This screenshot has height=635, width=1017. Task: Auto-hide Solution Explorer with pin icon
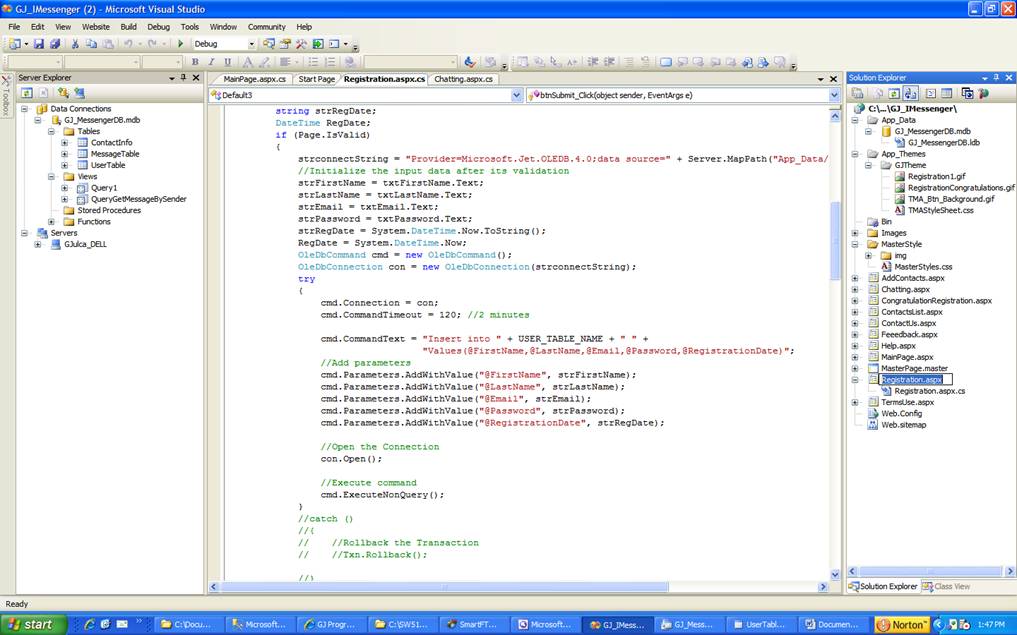click(x=994, y=78)
